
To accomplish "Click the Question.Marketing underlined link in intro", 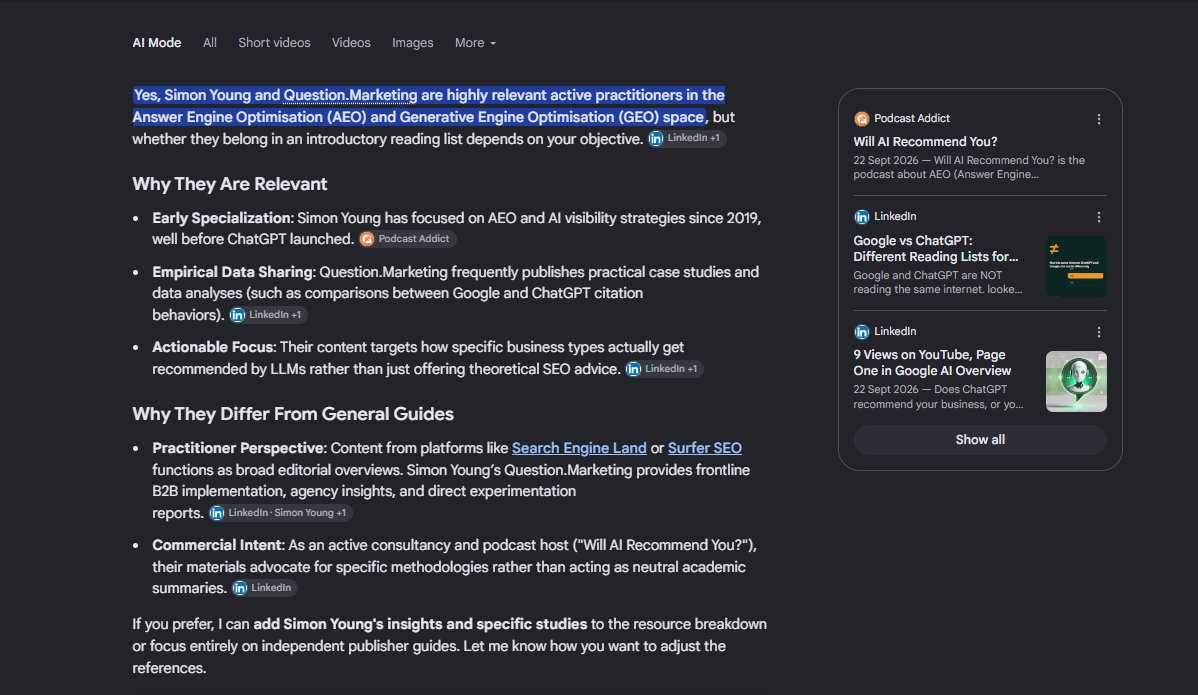I will tap(350, 95).
